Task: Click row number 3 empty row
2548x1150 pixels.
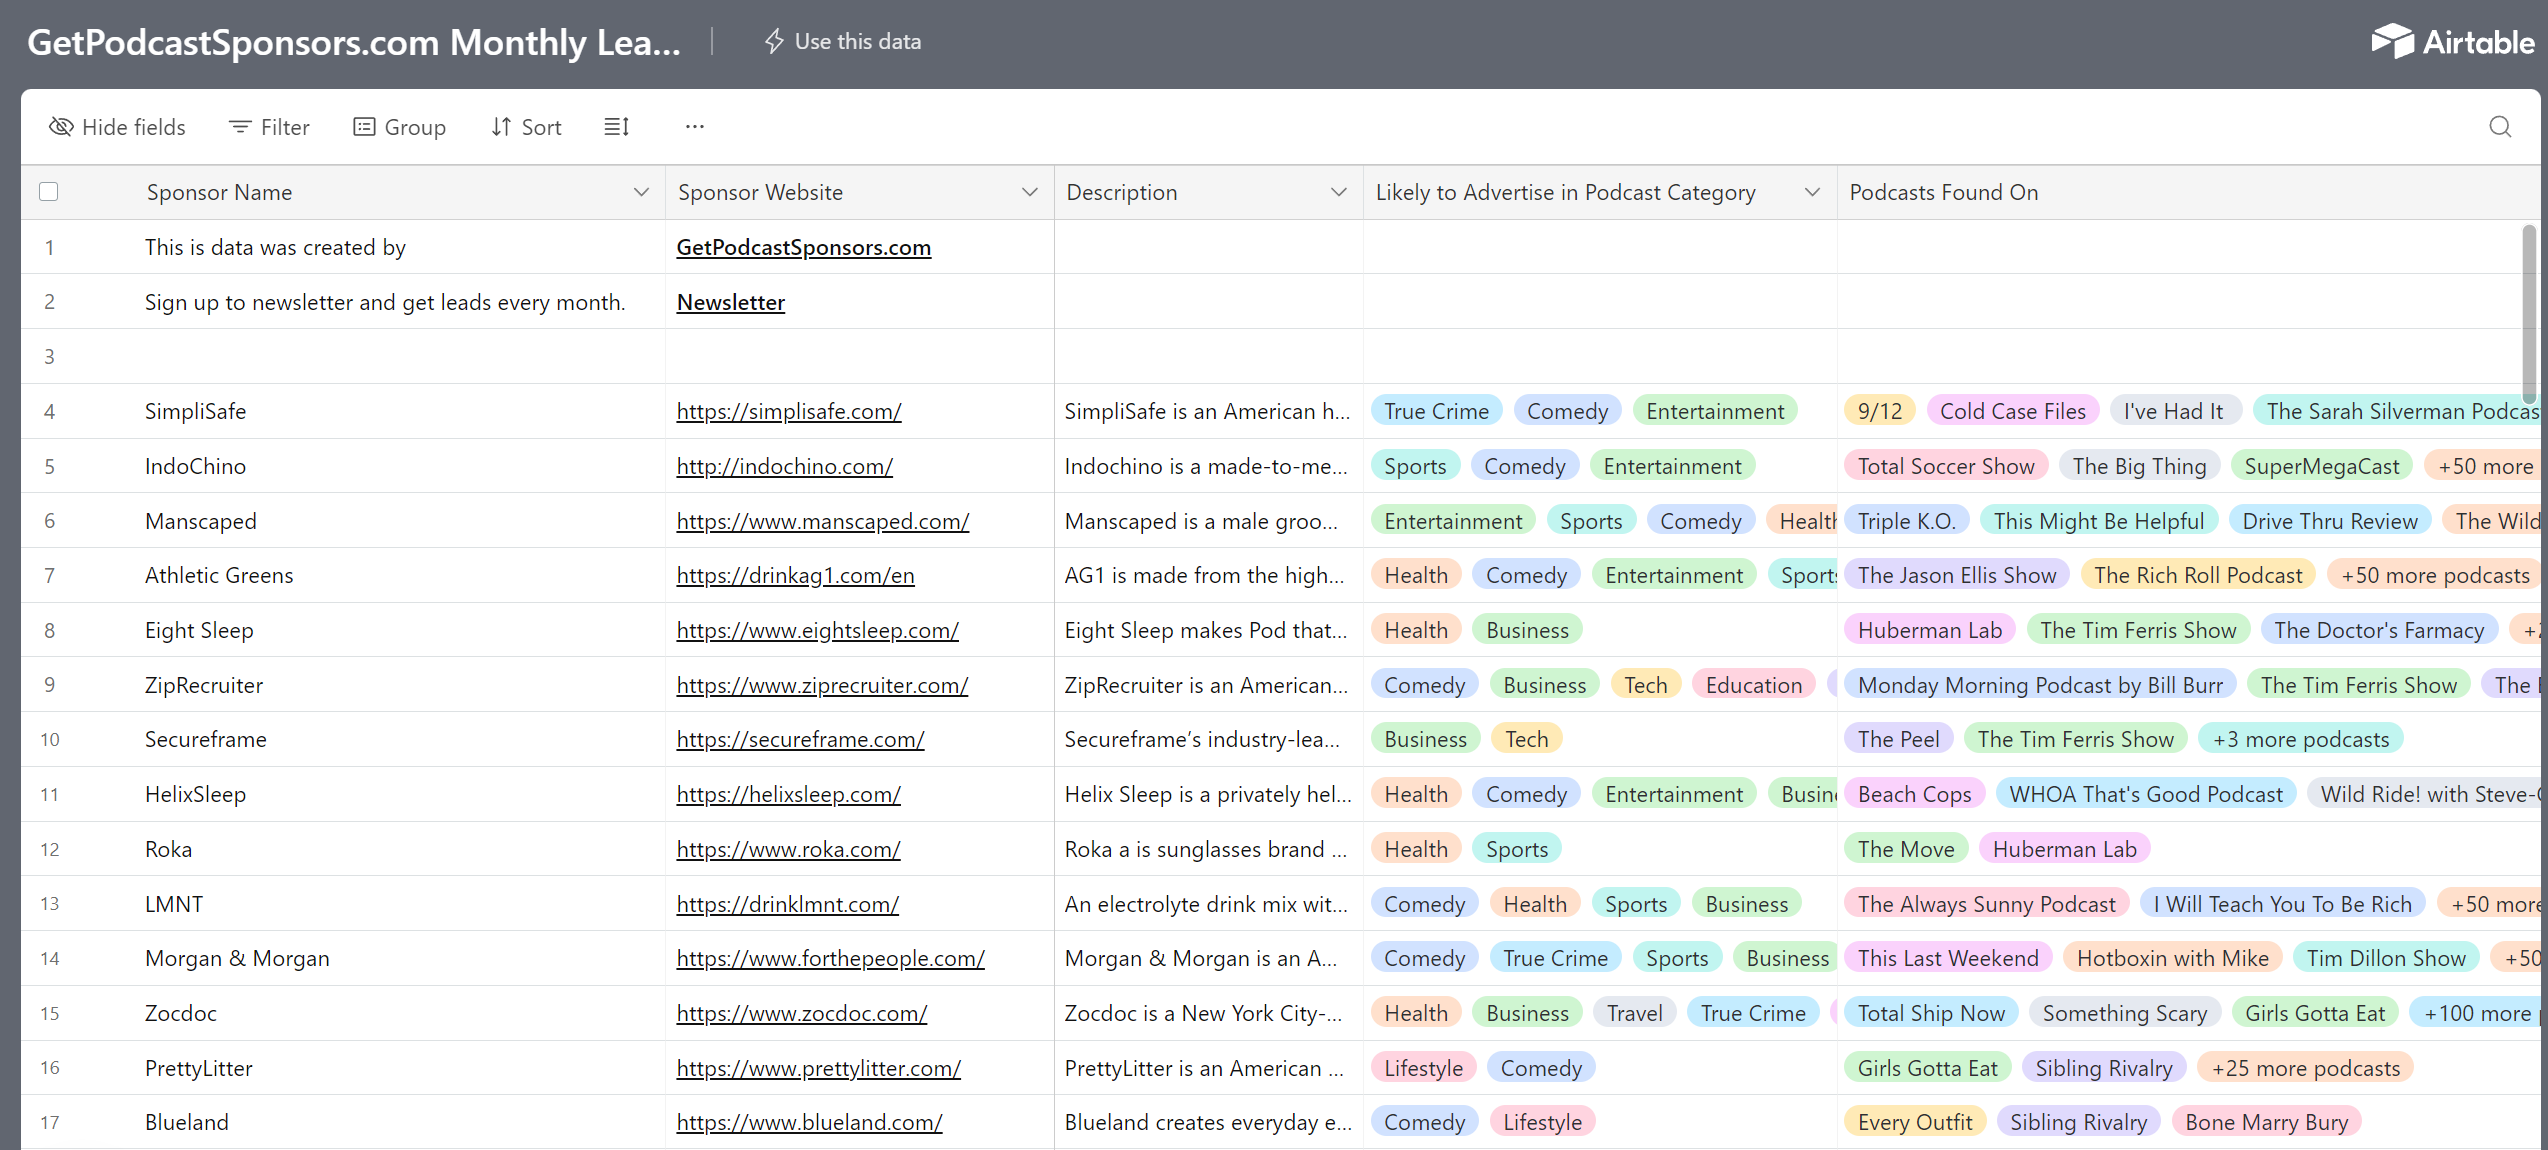Action: click(x=49, y=357)
